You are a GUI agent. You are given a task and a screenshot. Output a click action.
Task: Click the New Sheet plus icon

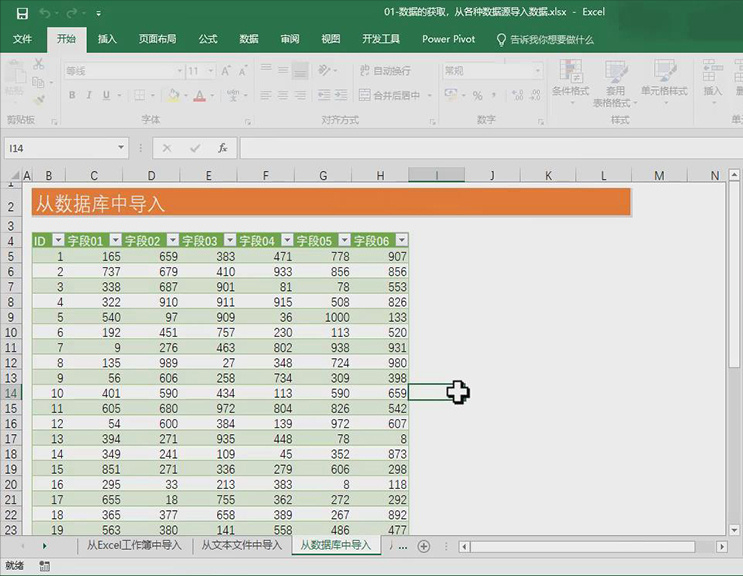click(424, 546)
